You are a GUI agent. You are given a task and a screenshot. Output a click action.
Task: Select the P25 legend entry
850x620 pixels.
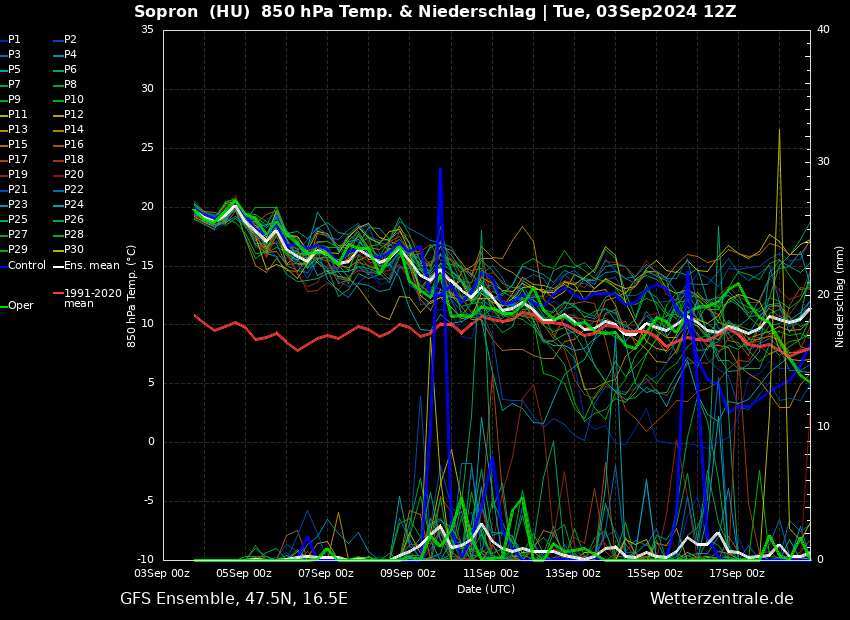pos(18,219)
